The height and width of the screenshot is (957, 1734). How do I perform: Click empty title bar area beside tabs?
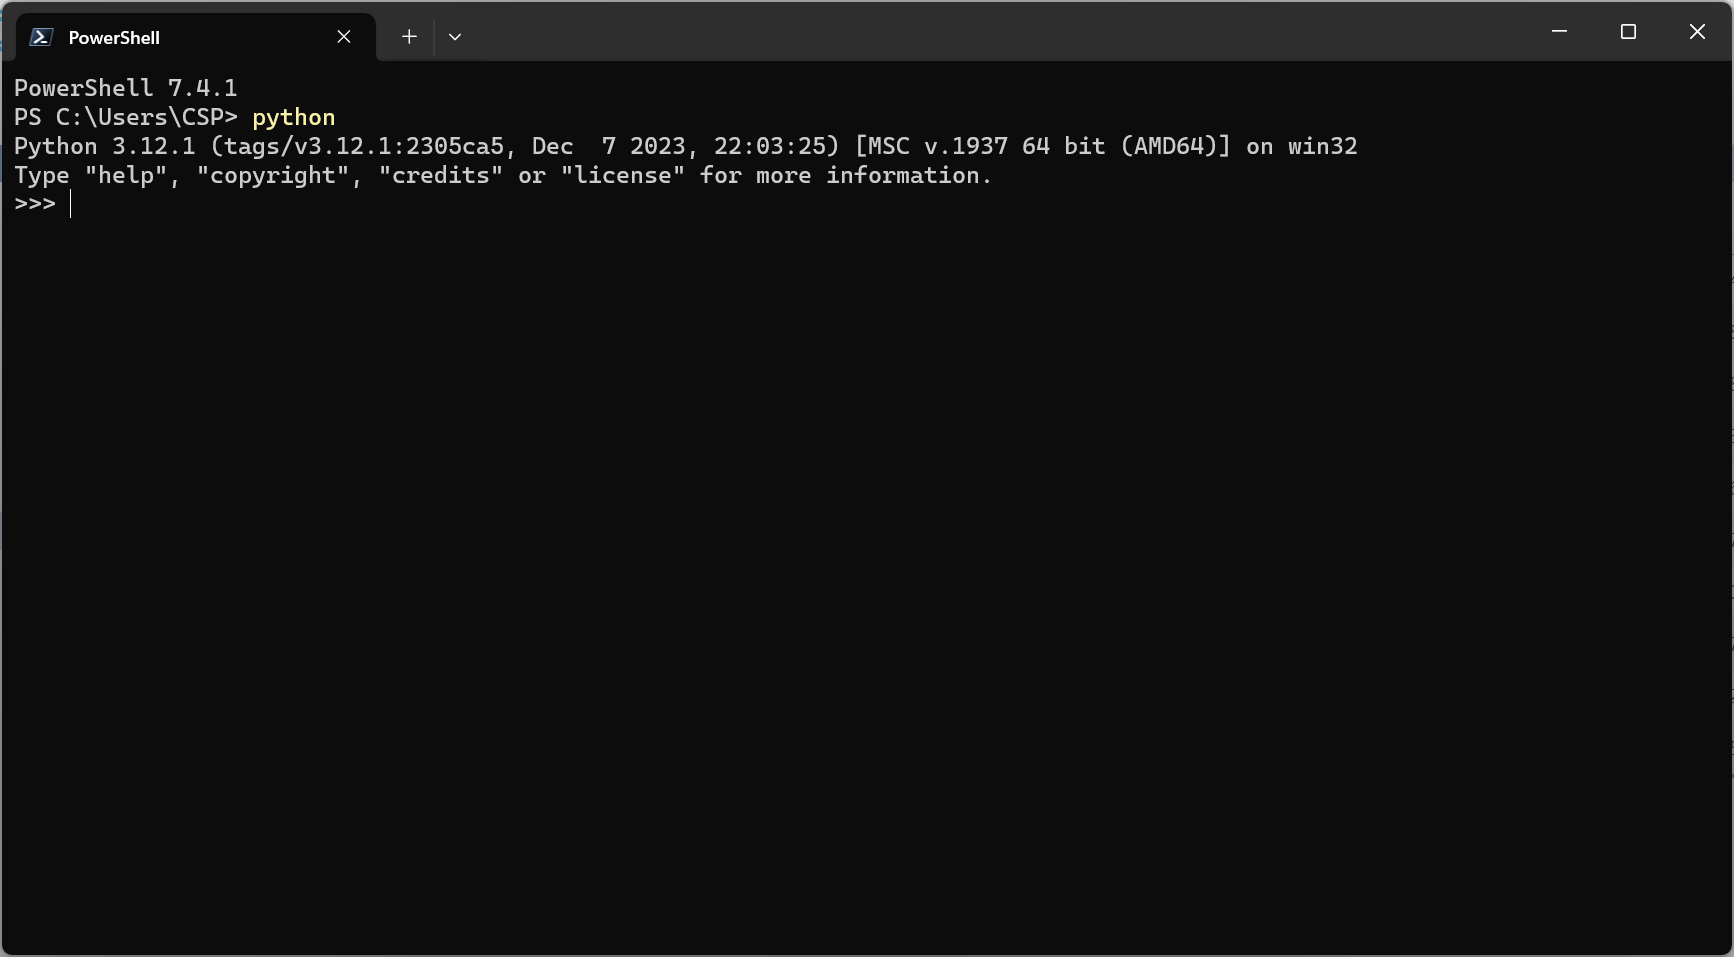(990, 32)
